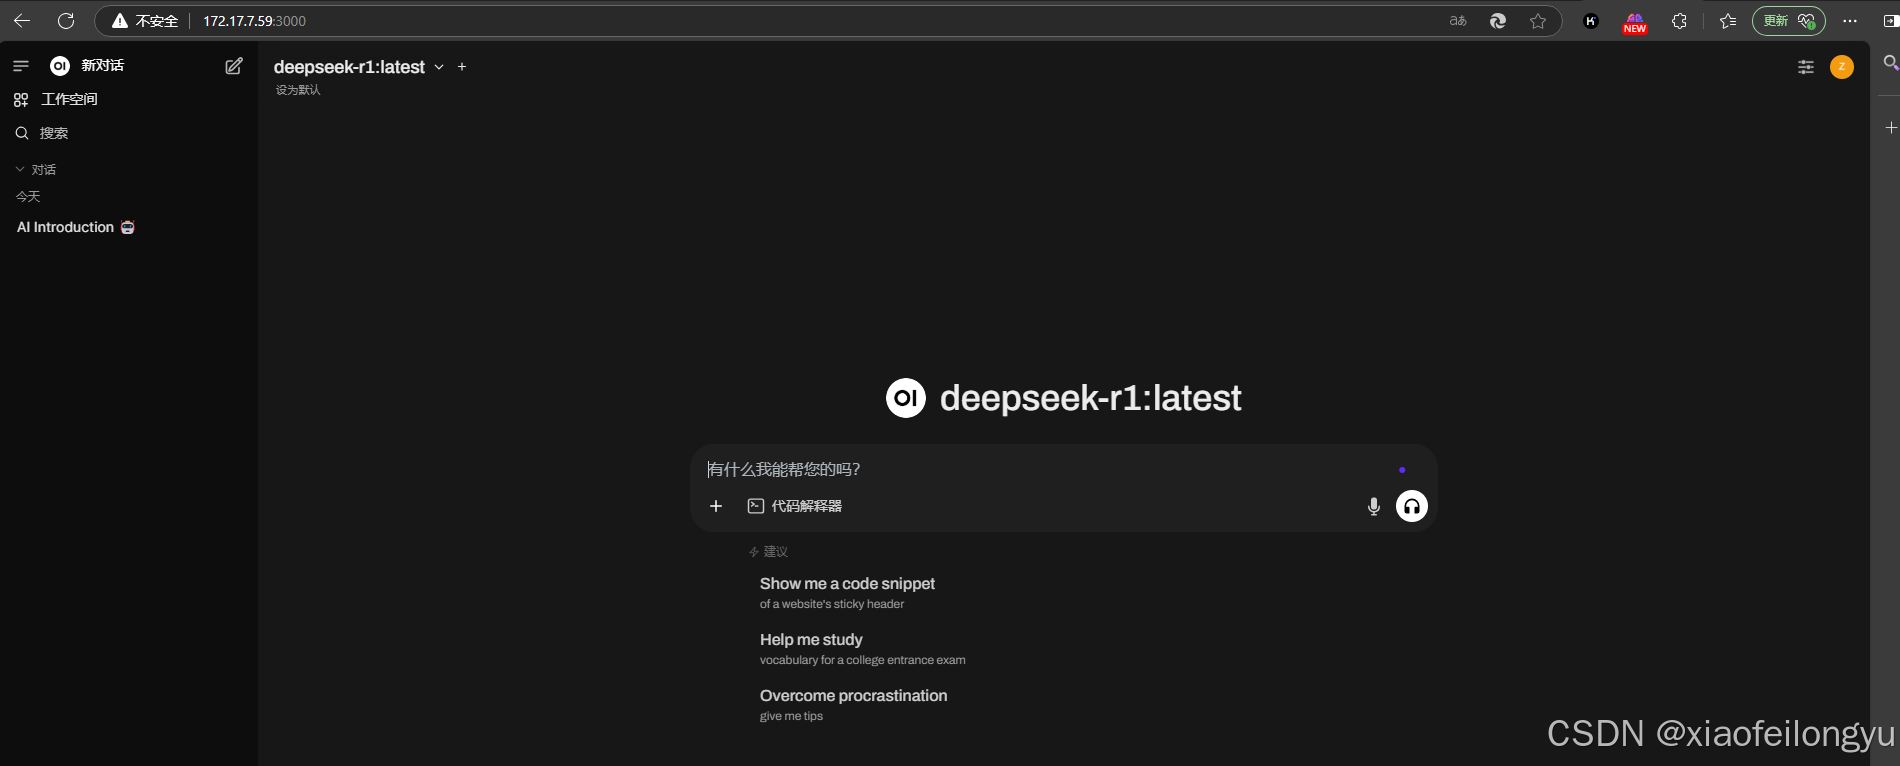
Task: Open the plus attachment menu in the message box
Action: click(716, 506)
